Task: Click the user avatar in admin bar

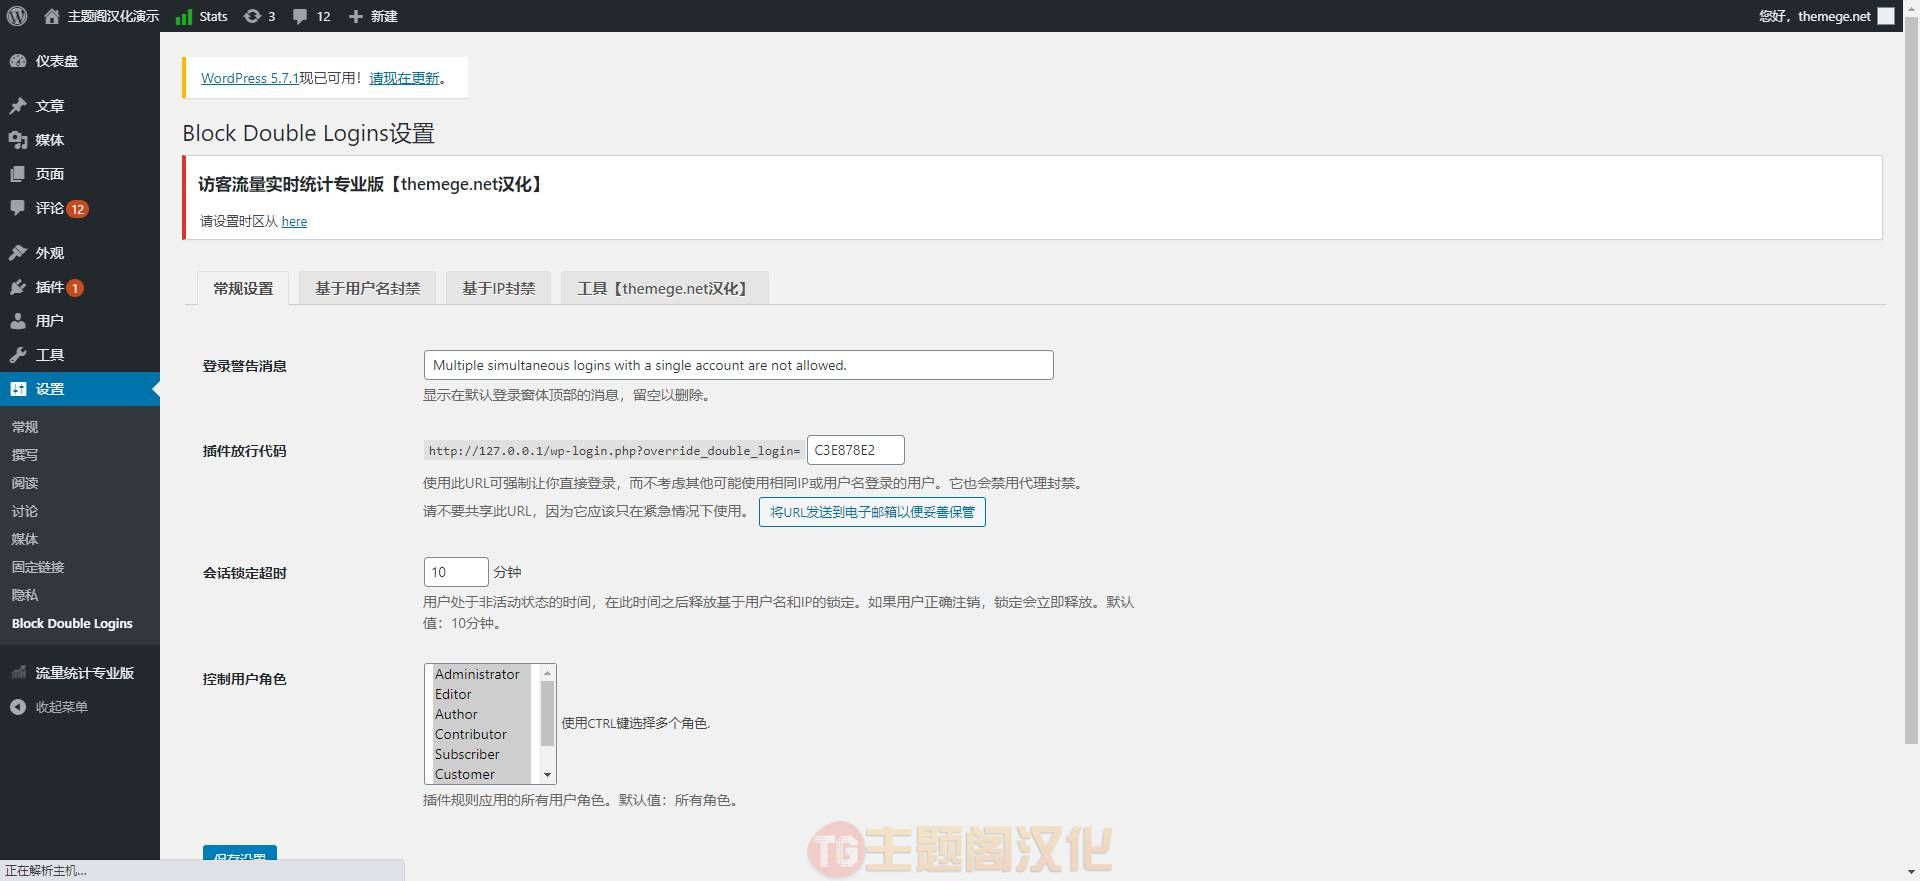Action: coord(1886,16)
